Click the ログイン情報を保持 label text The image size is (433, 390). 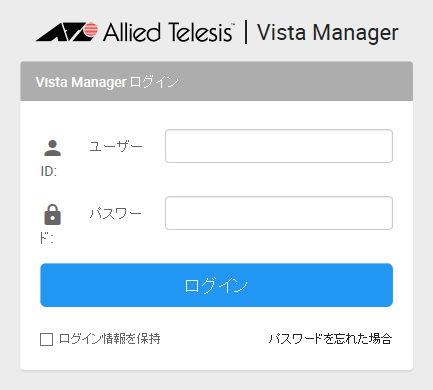pyautogui.click(x=110, y=339)
